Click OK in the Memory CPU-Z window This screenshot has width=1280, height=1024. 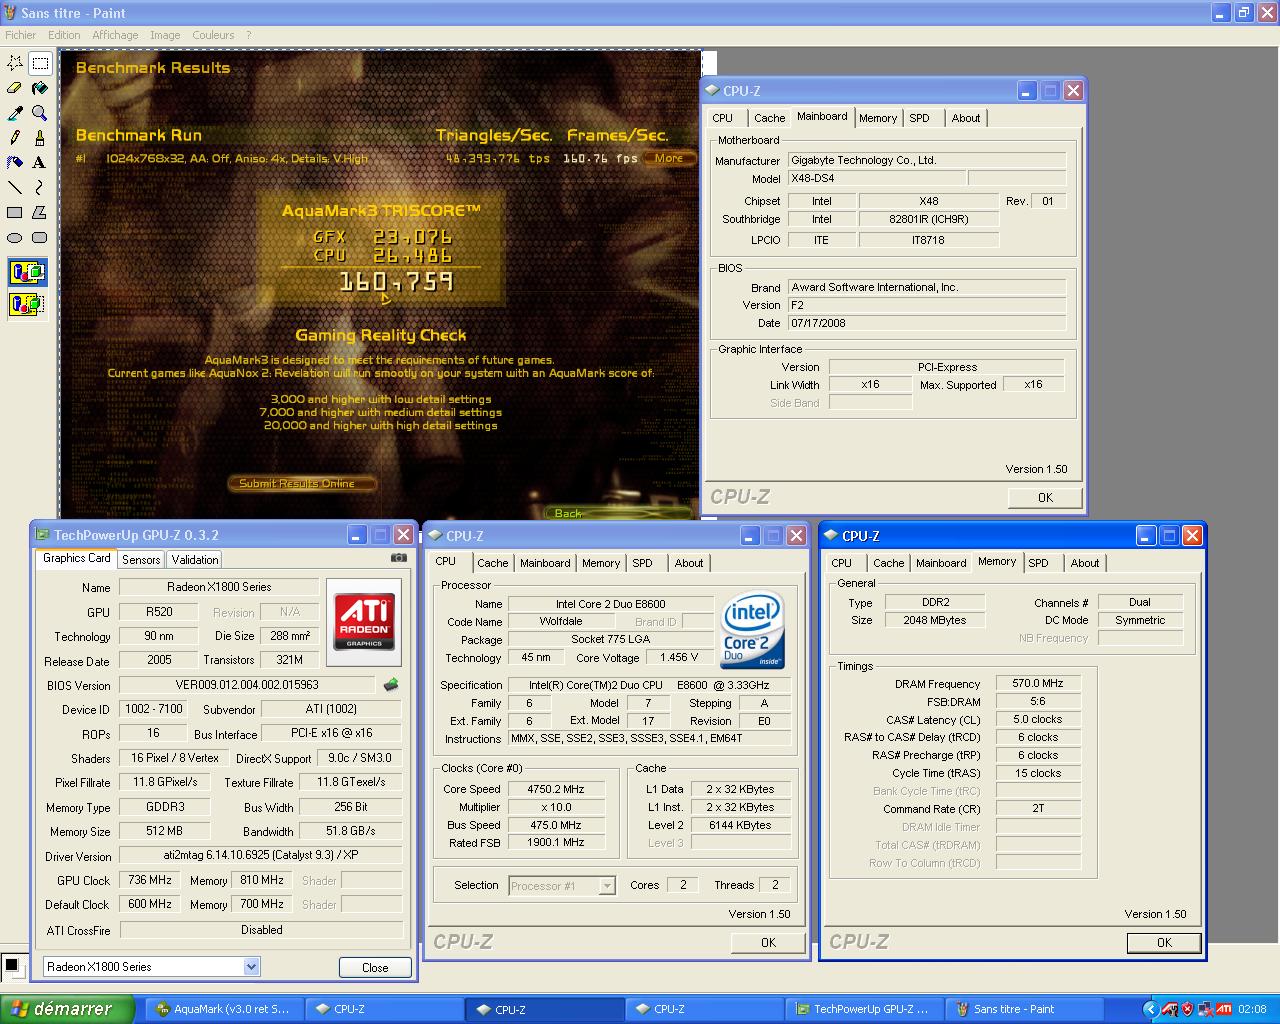click(1164, 942)
